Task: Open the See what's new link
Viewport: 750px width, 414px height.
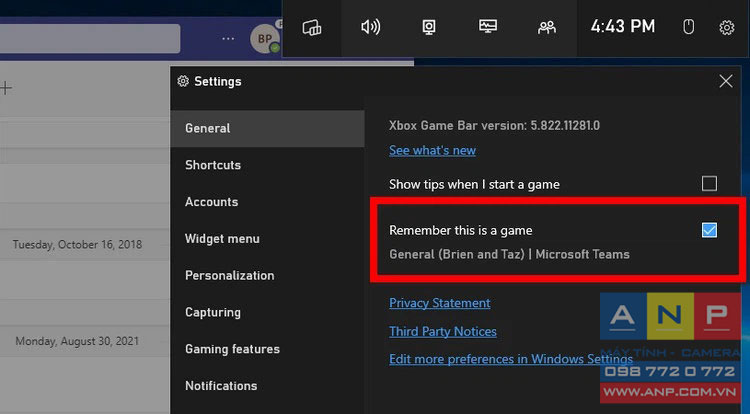Action: [432, 151]
